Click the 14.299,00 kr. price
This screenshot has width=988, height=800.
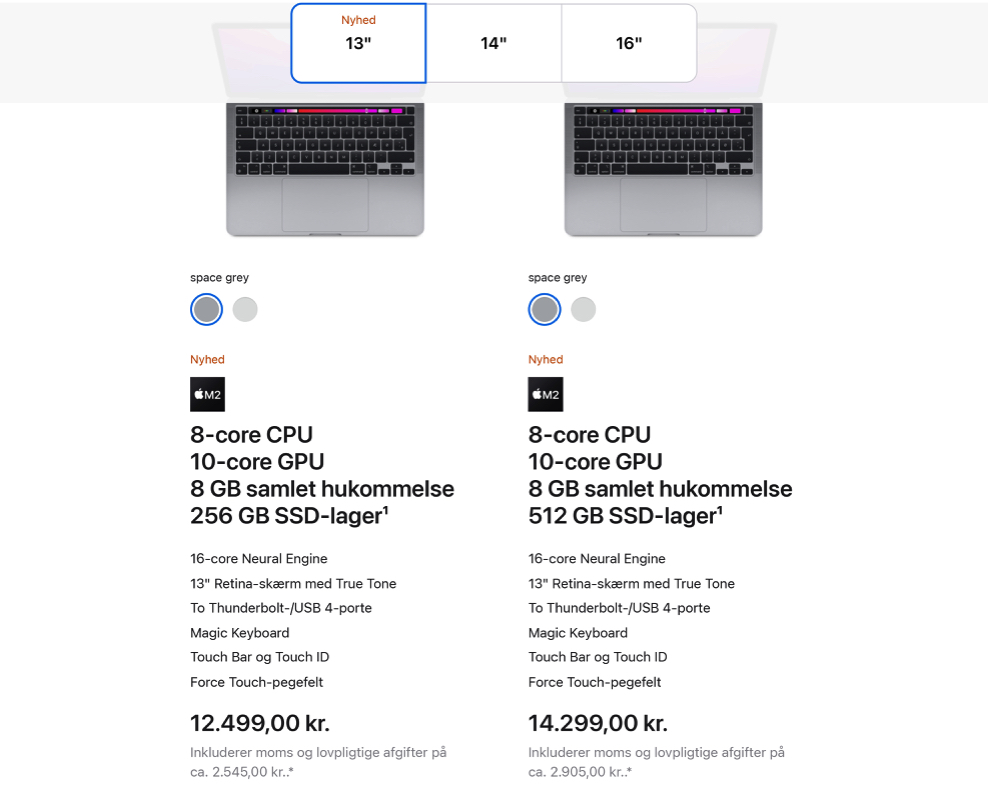[x=598, y=723]
